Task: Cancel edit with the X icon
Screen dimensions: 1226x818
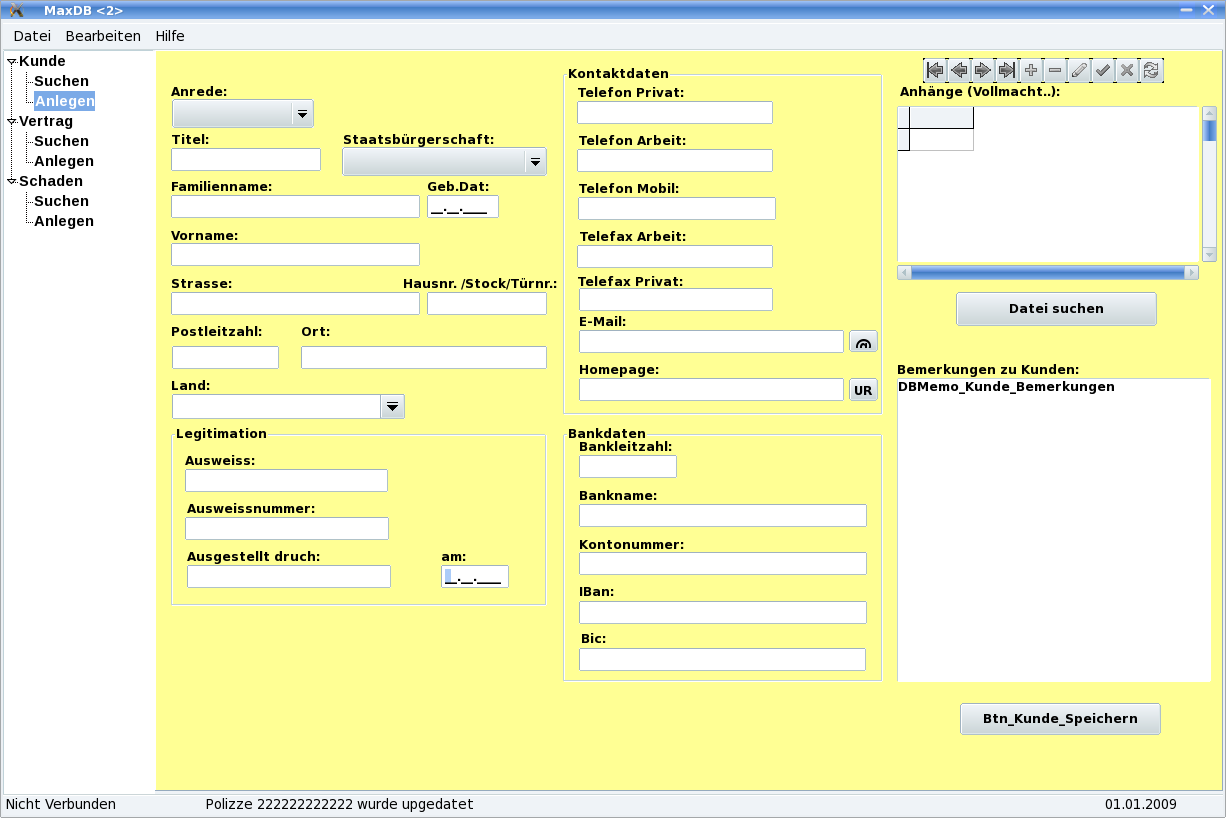Action: coord(1127,70)
